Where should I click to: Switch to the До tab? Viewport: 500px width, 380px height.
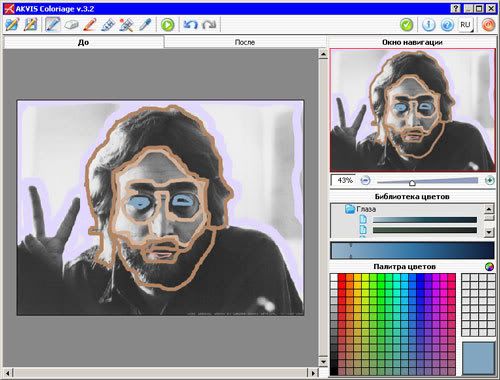[x=83, y=42]
